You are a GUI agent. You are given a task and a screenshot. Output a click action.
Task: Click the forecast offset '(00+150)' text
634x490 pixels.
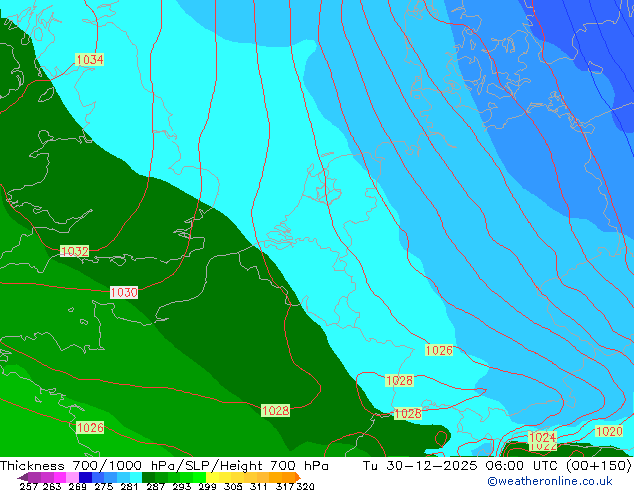[599, 466]
